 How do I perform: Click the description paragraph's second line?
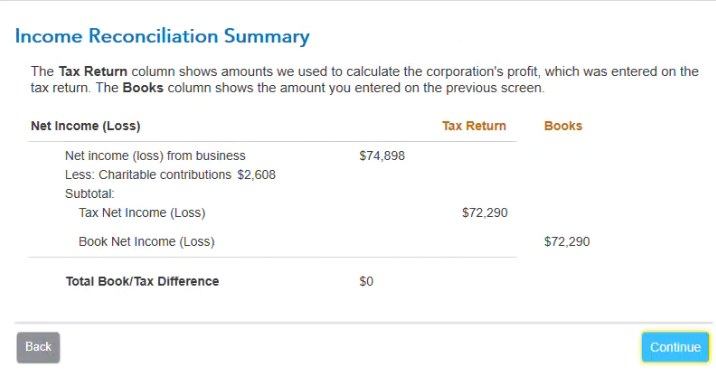coord(288,88)
